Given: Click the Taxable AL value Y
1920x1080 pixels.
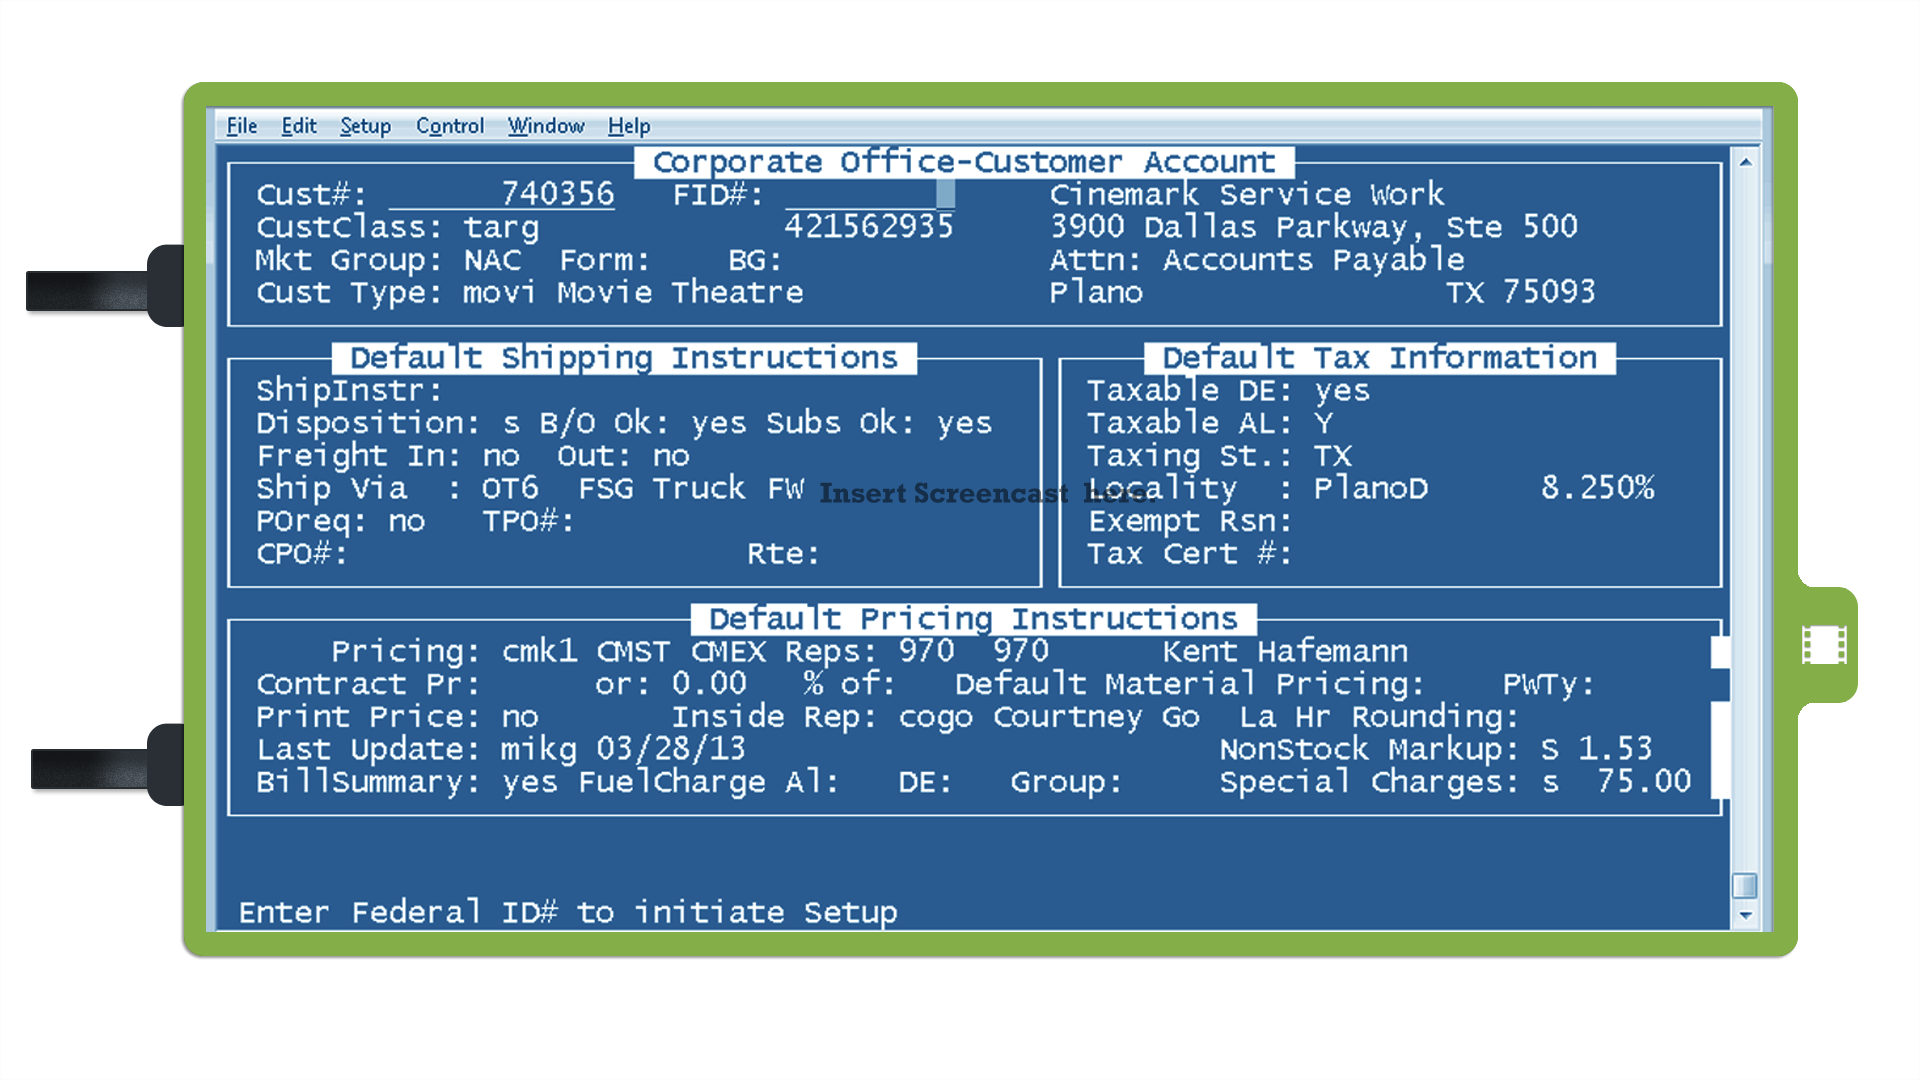Looking at the screenshot, I should coord(1323,423).
